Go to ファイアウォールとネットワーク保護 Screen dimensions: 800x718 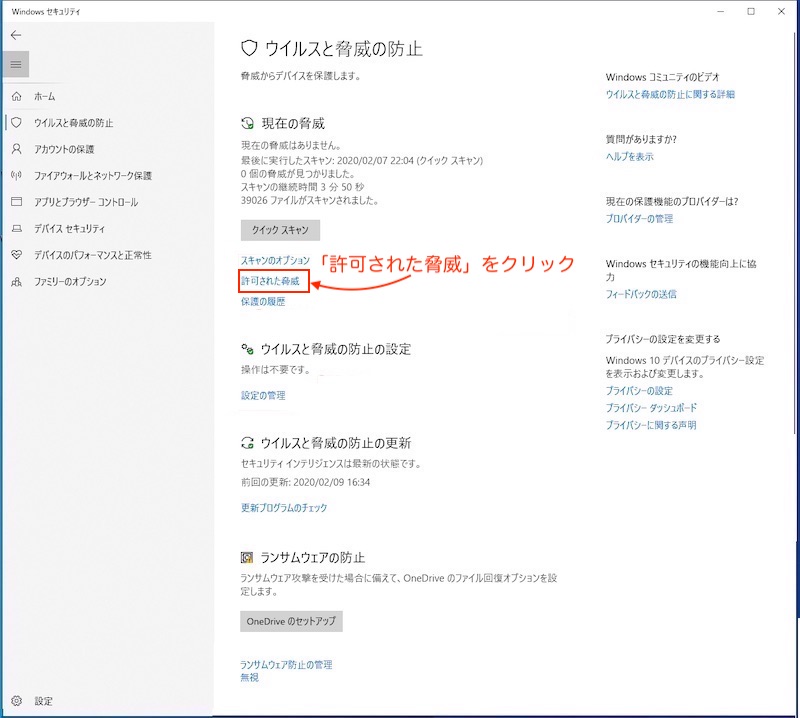93,176
